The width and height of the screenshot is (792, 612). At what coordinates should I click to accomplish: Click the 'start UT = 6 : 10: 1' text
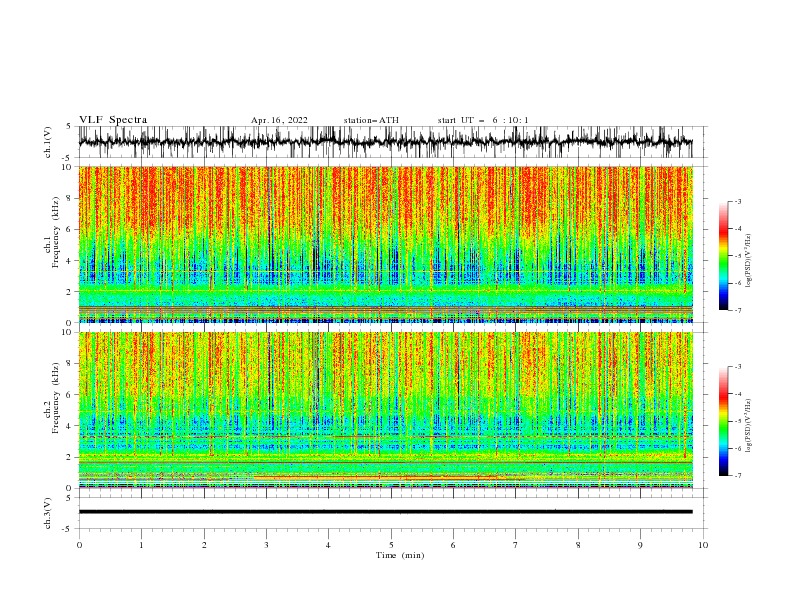483,120
